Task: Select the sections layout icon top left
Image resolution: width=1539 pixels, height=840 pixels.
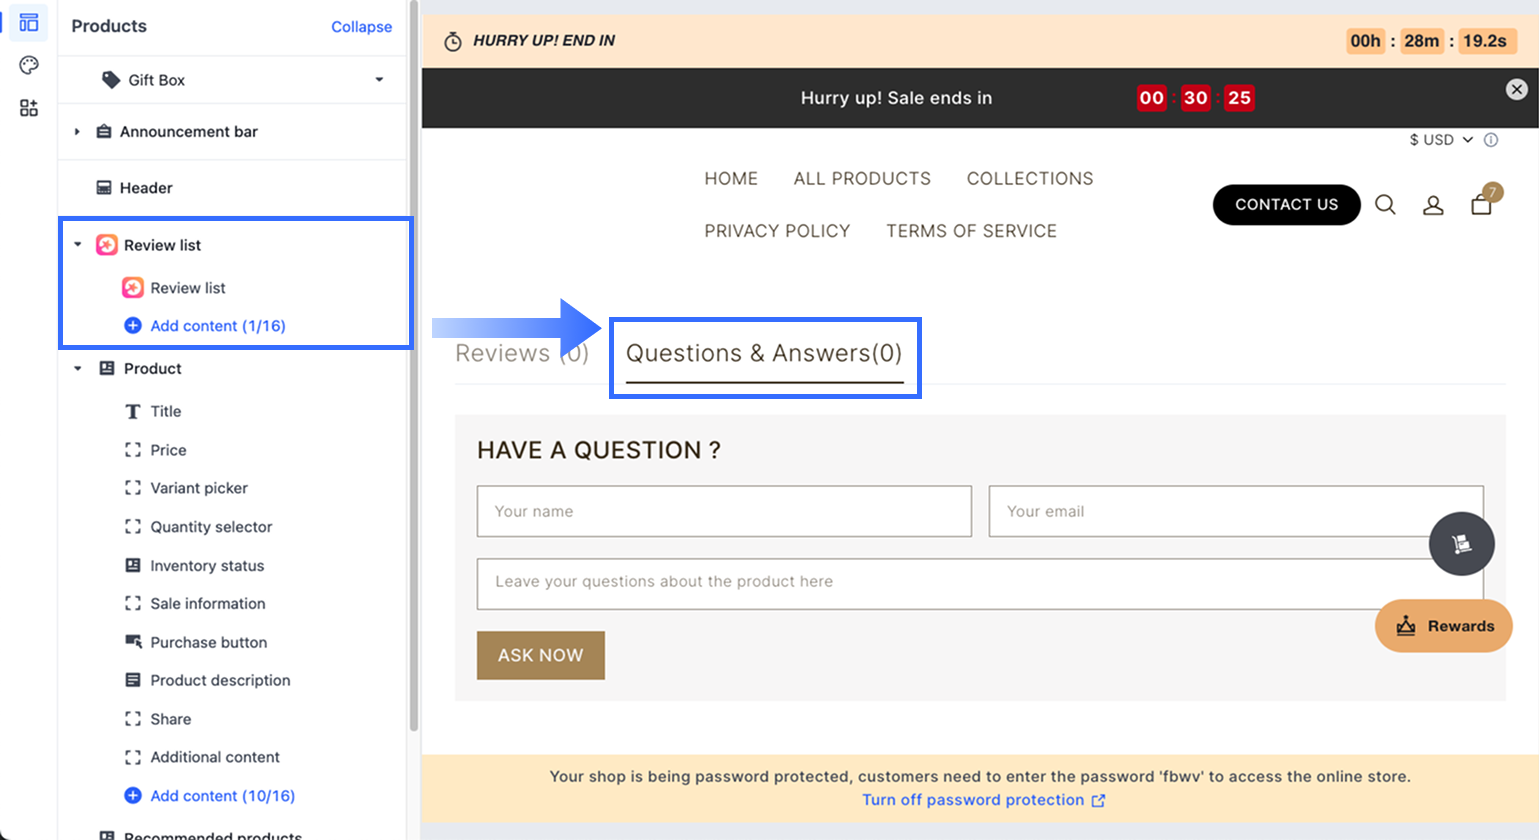Action: point(28,22)
